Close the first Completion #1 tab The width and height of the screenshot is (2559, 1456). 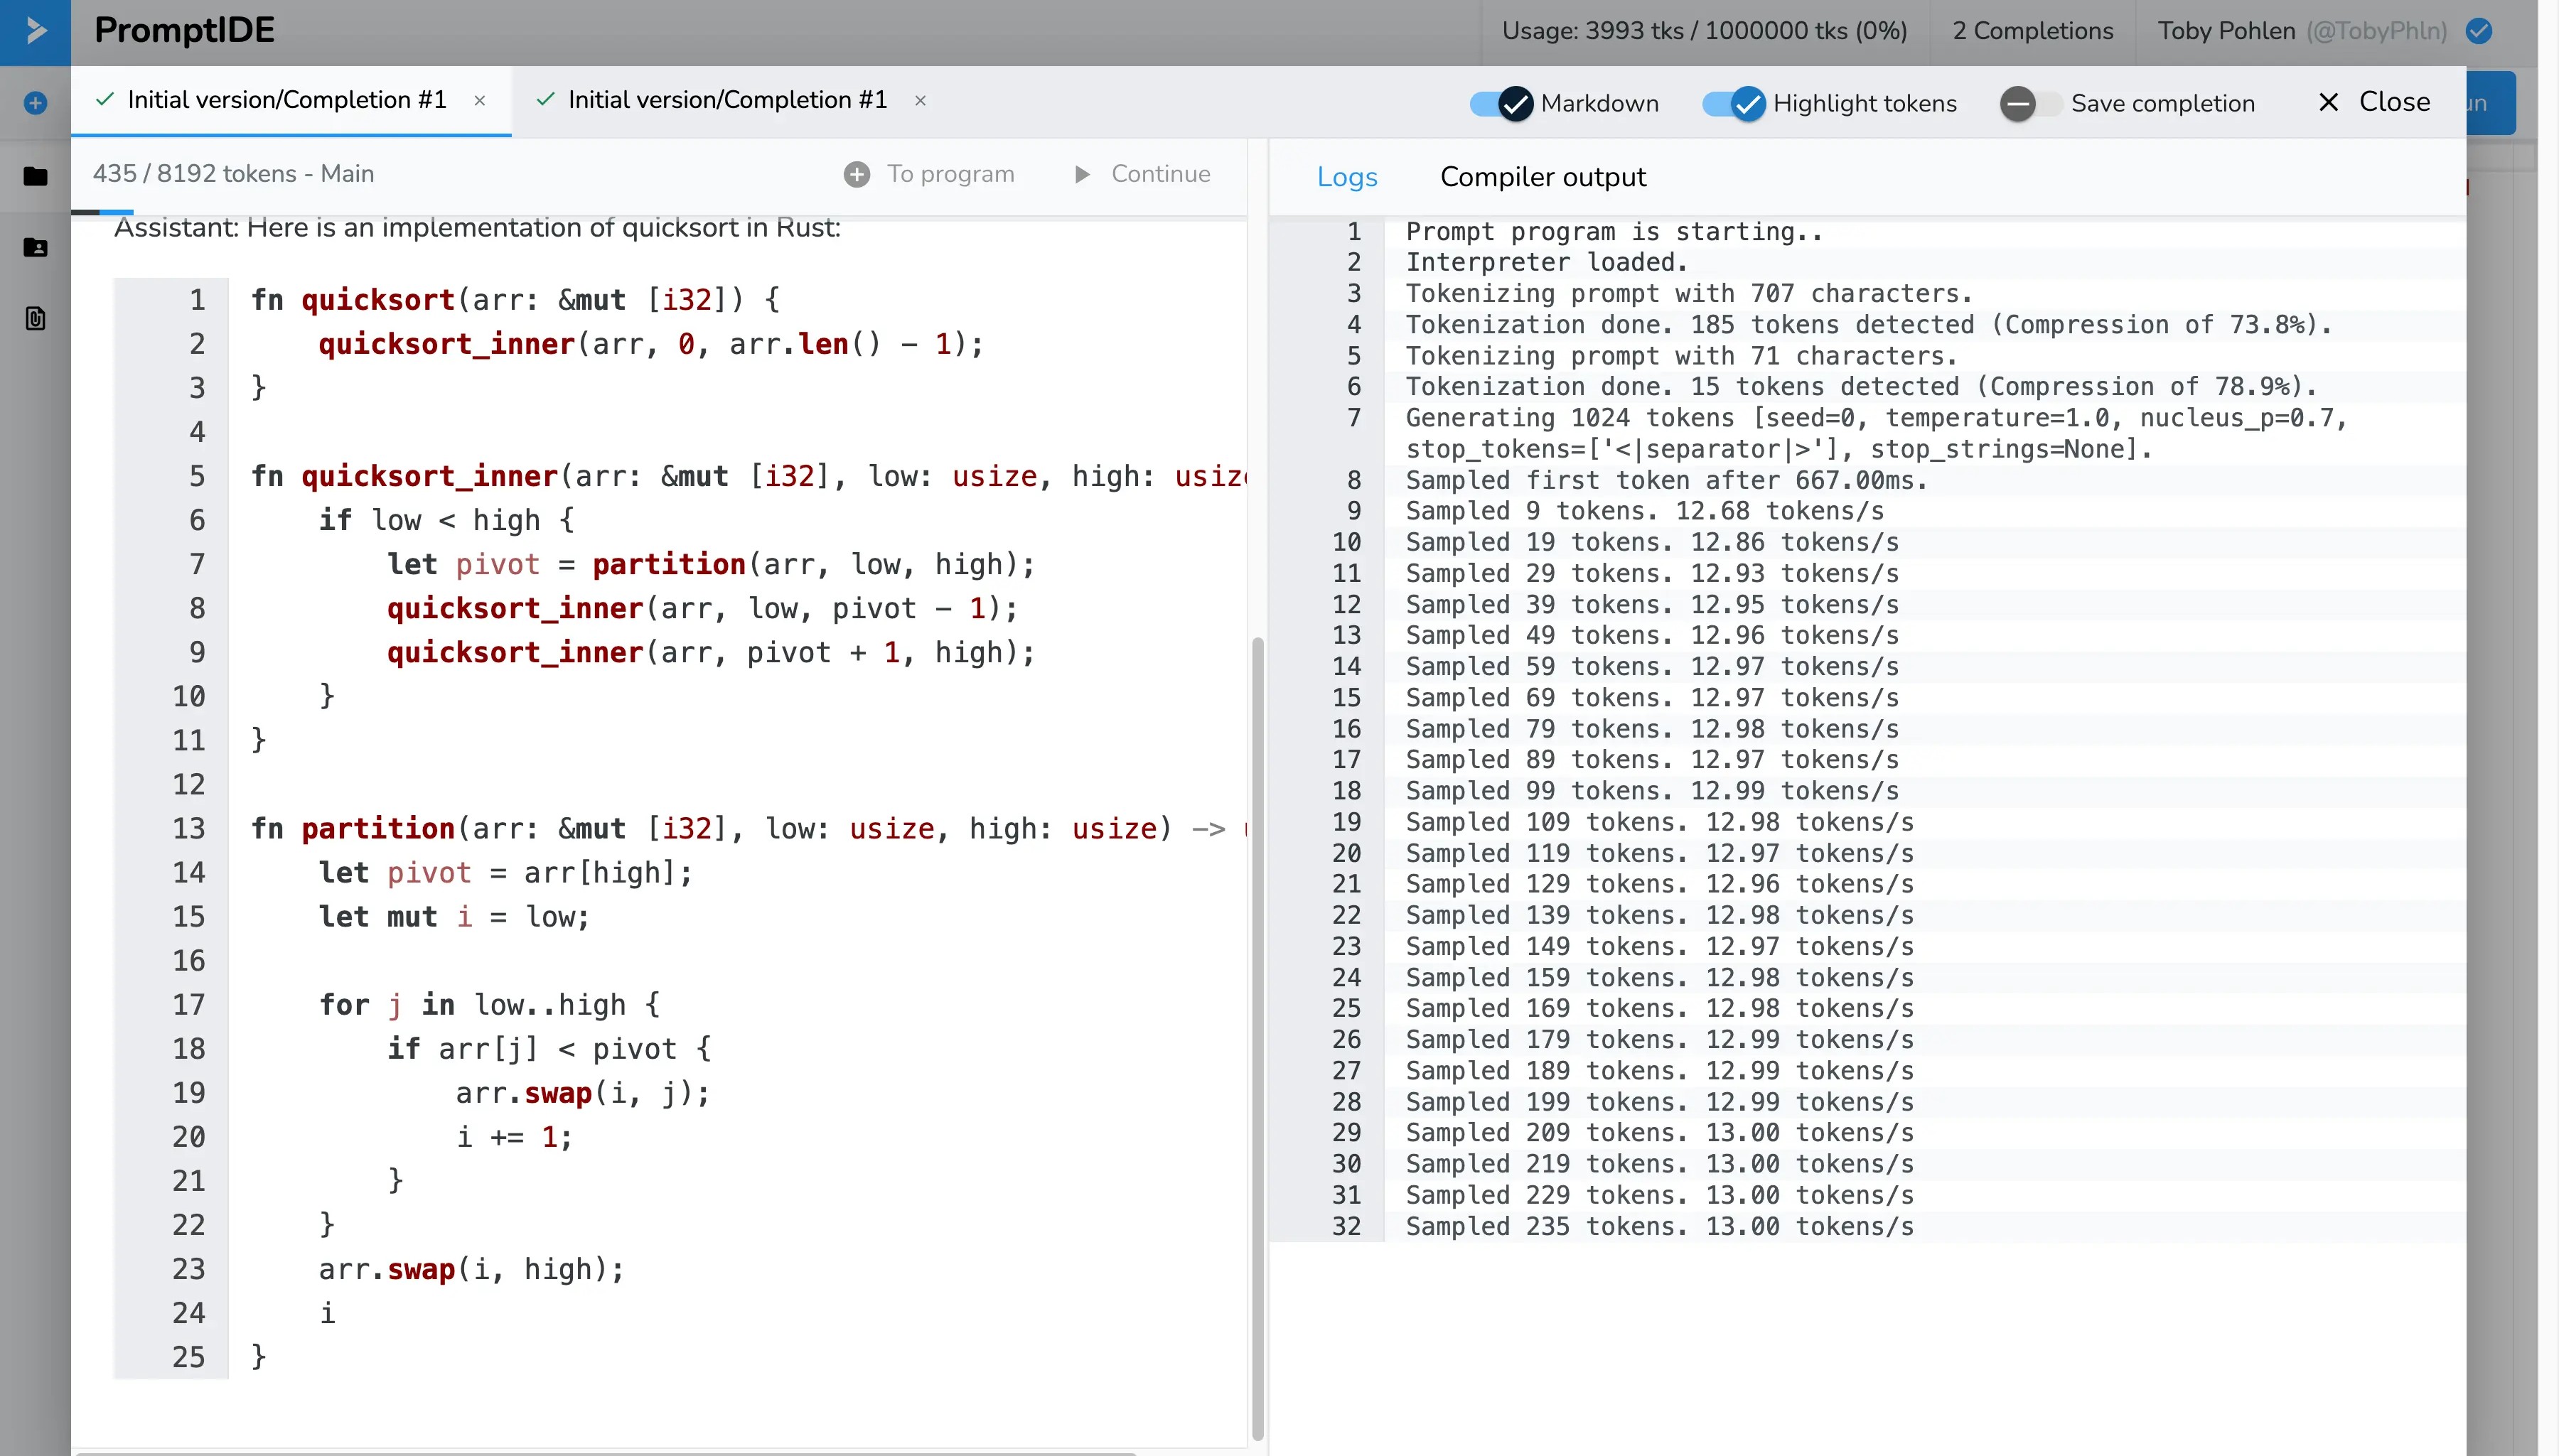click(x=480, y=100)
